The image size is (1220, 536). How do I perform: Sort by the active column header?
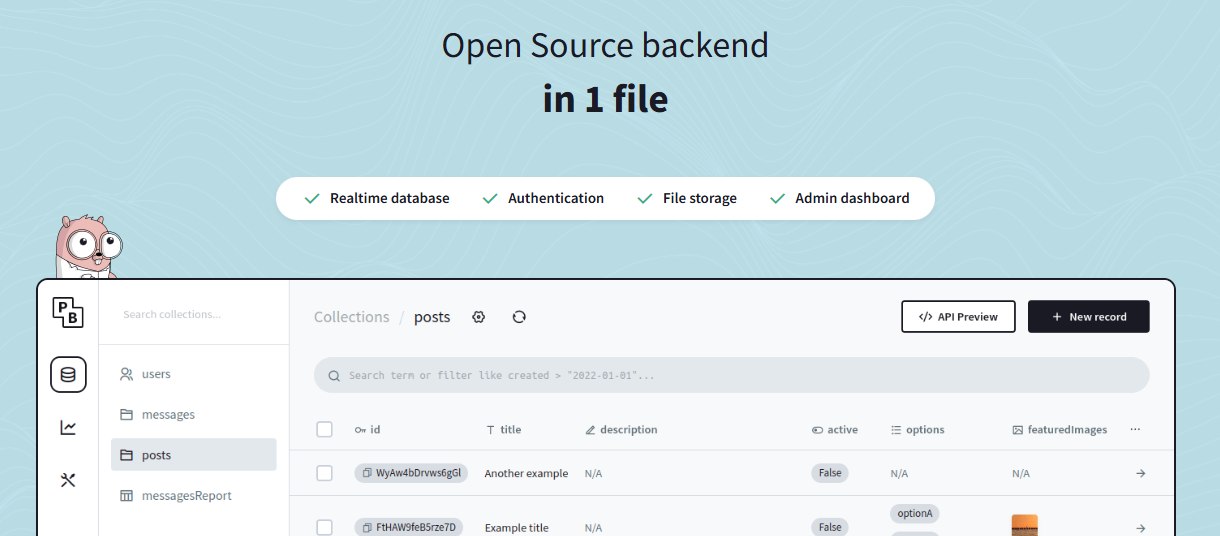pyautogui.click(x=834, y=429)
